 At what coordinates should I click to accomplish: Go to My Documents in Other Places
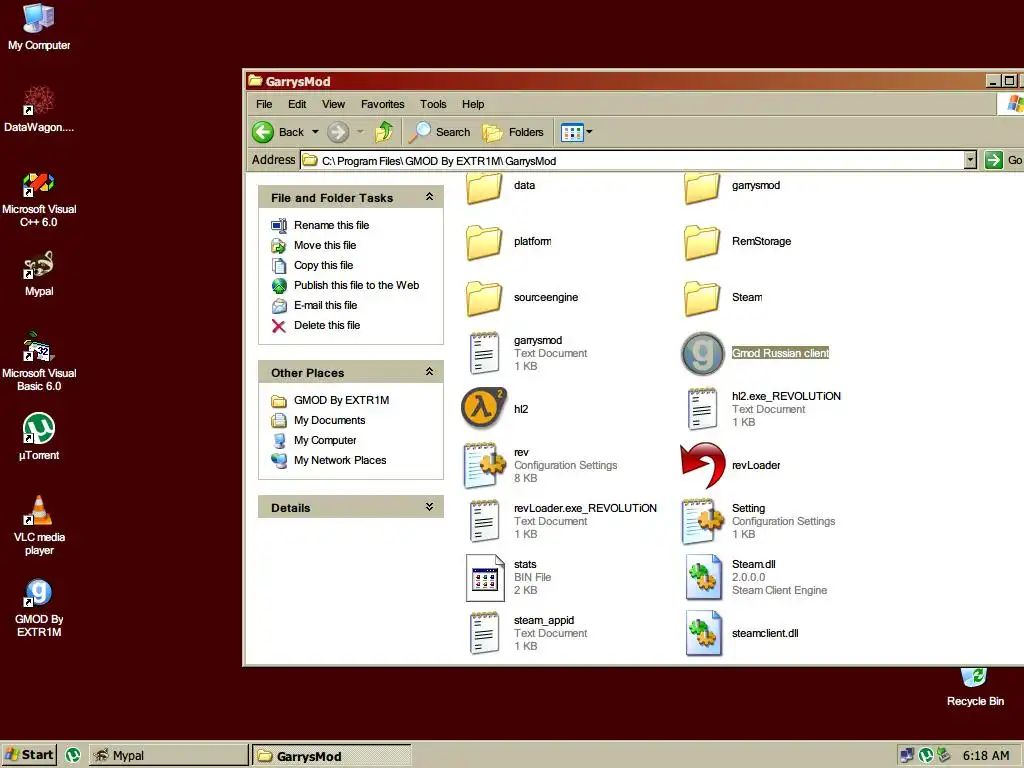pyautogui.click(x=329, y=420)
